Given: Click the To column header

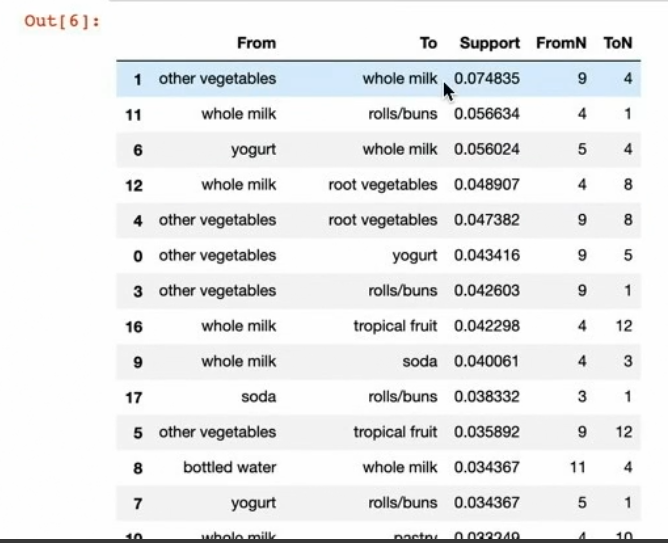Looking at the screenshot, I should (428, 43).
